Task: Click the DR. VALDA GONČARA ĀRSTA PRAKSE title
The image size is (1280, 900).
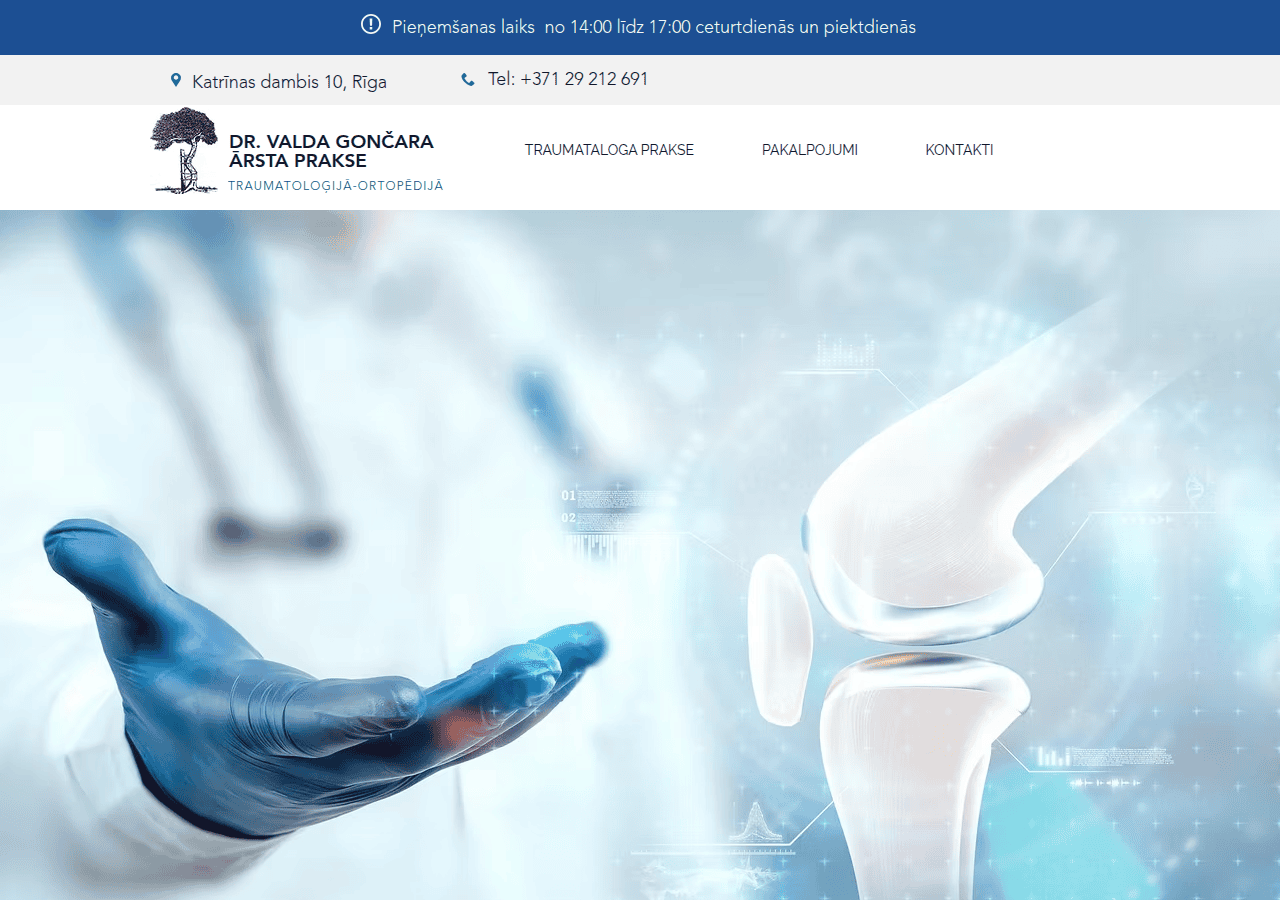Action: [x=331, y=151]
